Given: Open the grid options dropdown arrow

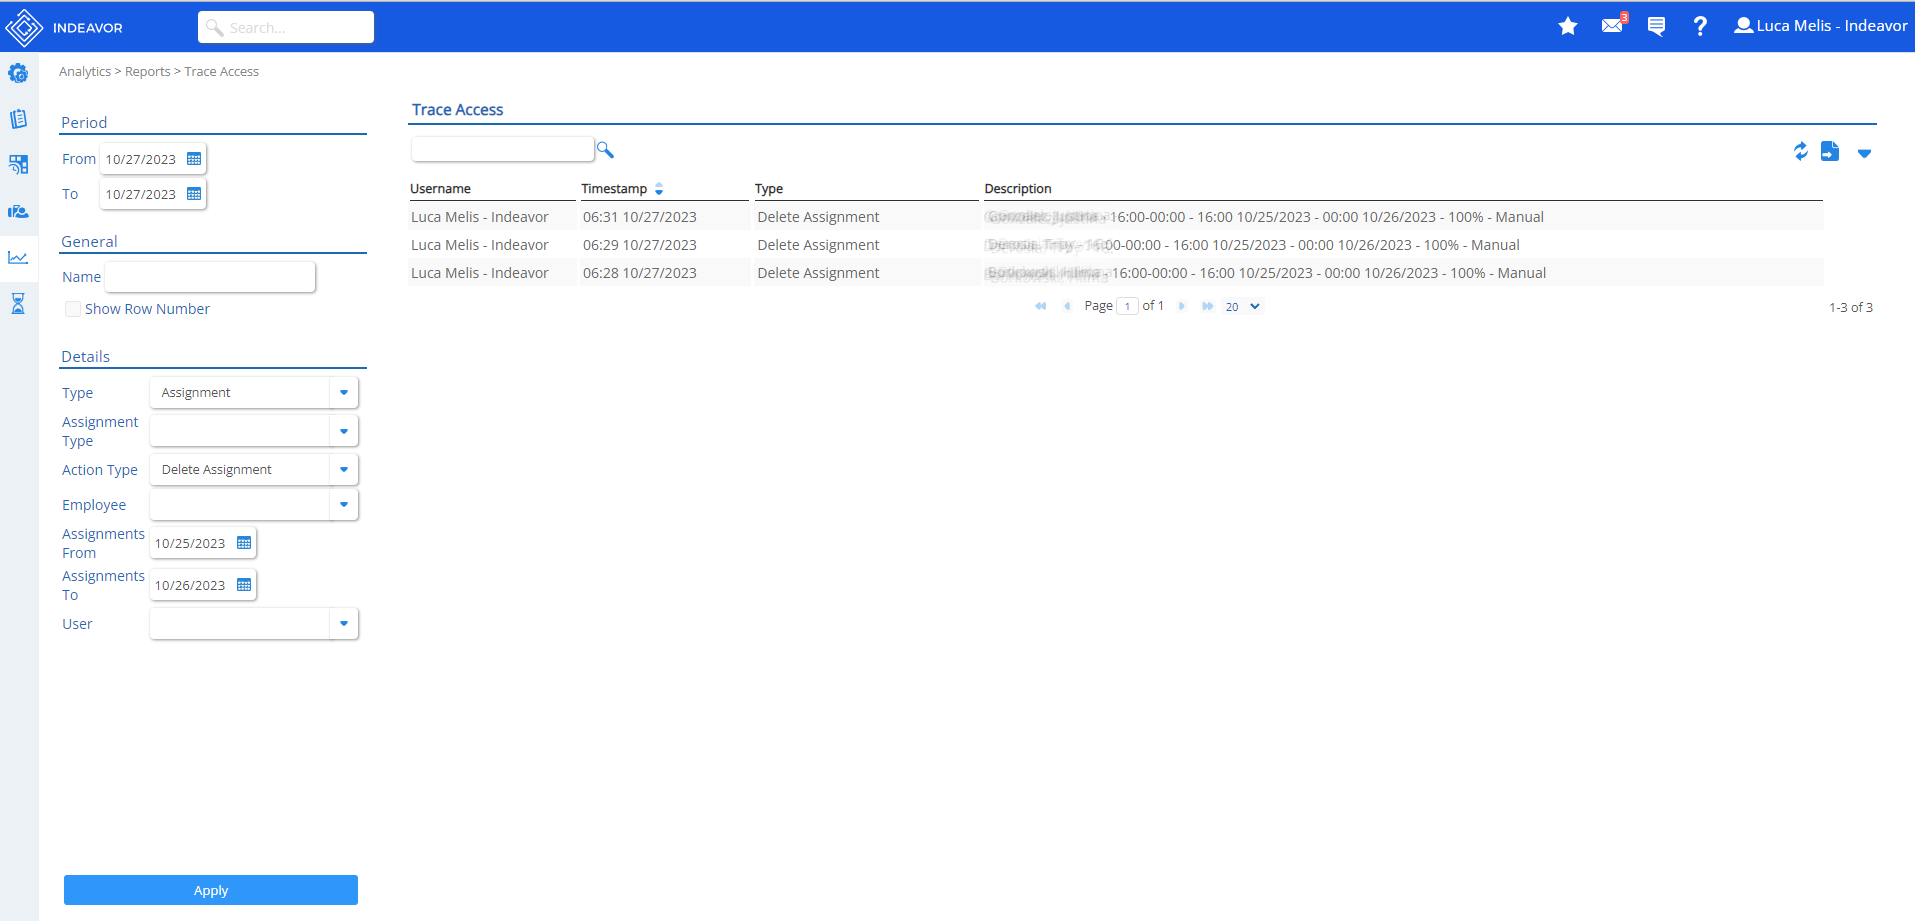Looking at the screenshot, I should [1864, 153].
